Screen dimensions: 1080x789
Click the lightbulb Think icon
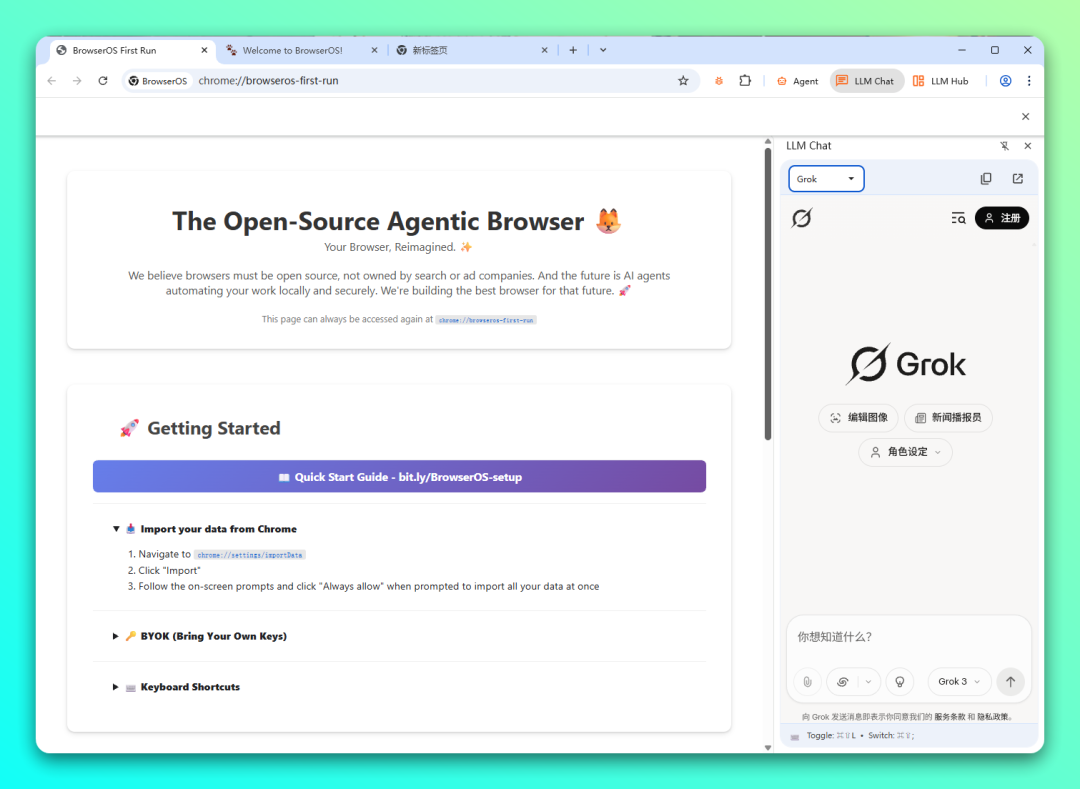tap(900, 682)
